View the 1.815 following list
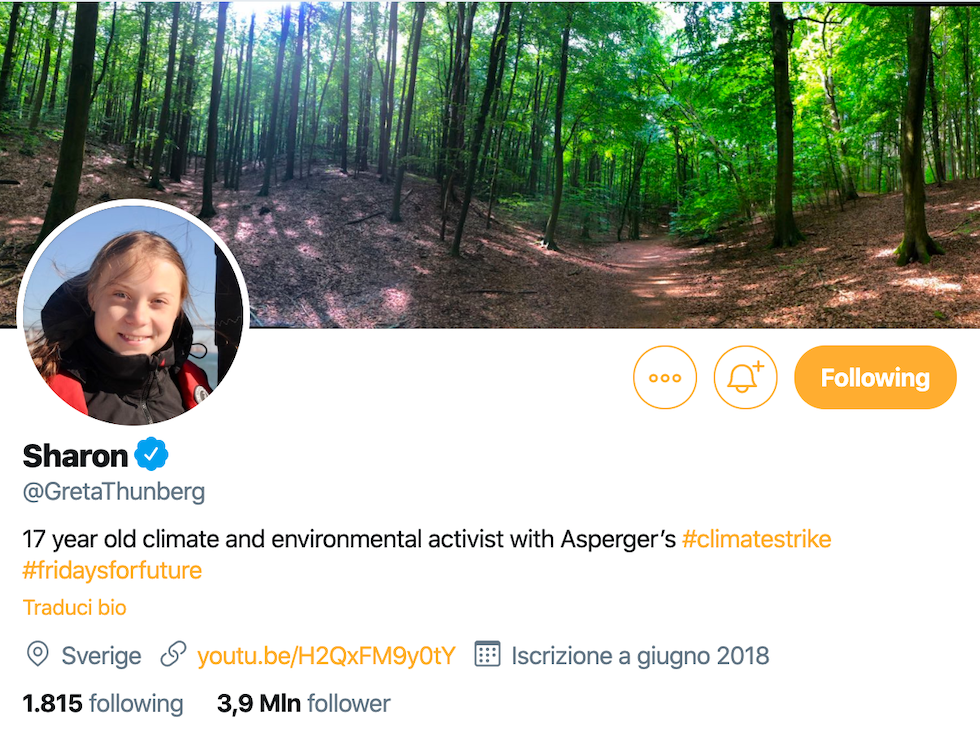The image size is (980, 730). click(103, 704)
